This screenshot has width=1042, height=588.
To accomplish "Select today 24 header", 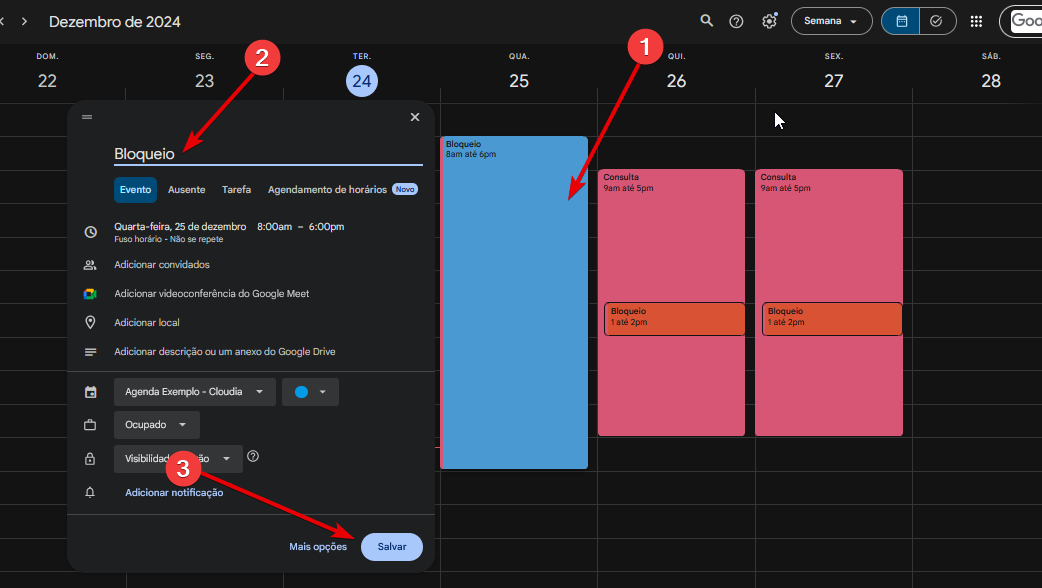I will pyautogui.click(x=362, y=81).
